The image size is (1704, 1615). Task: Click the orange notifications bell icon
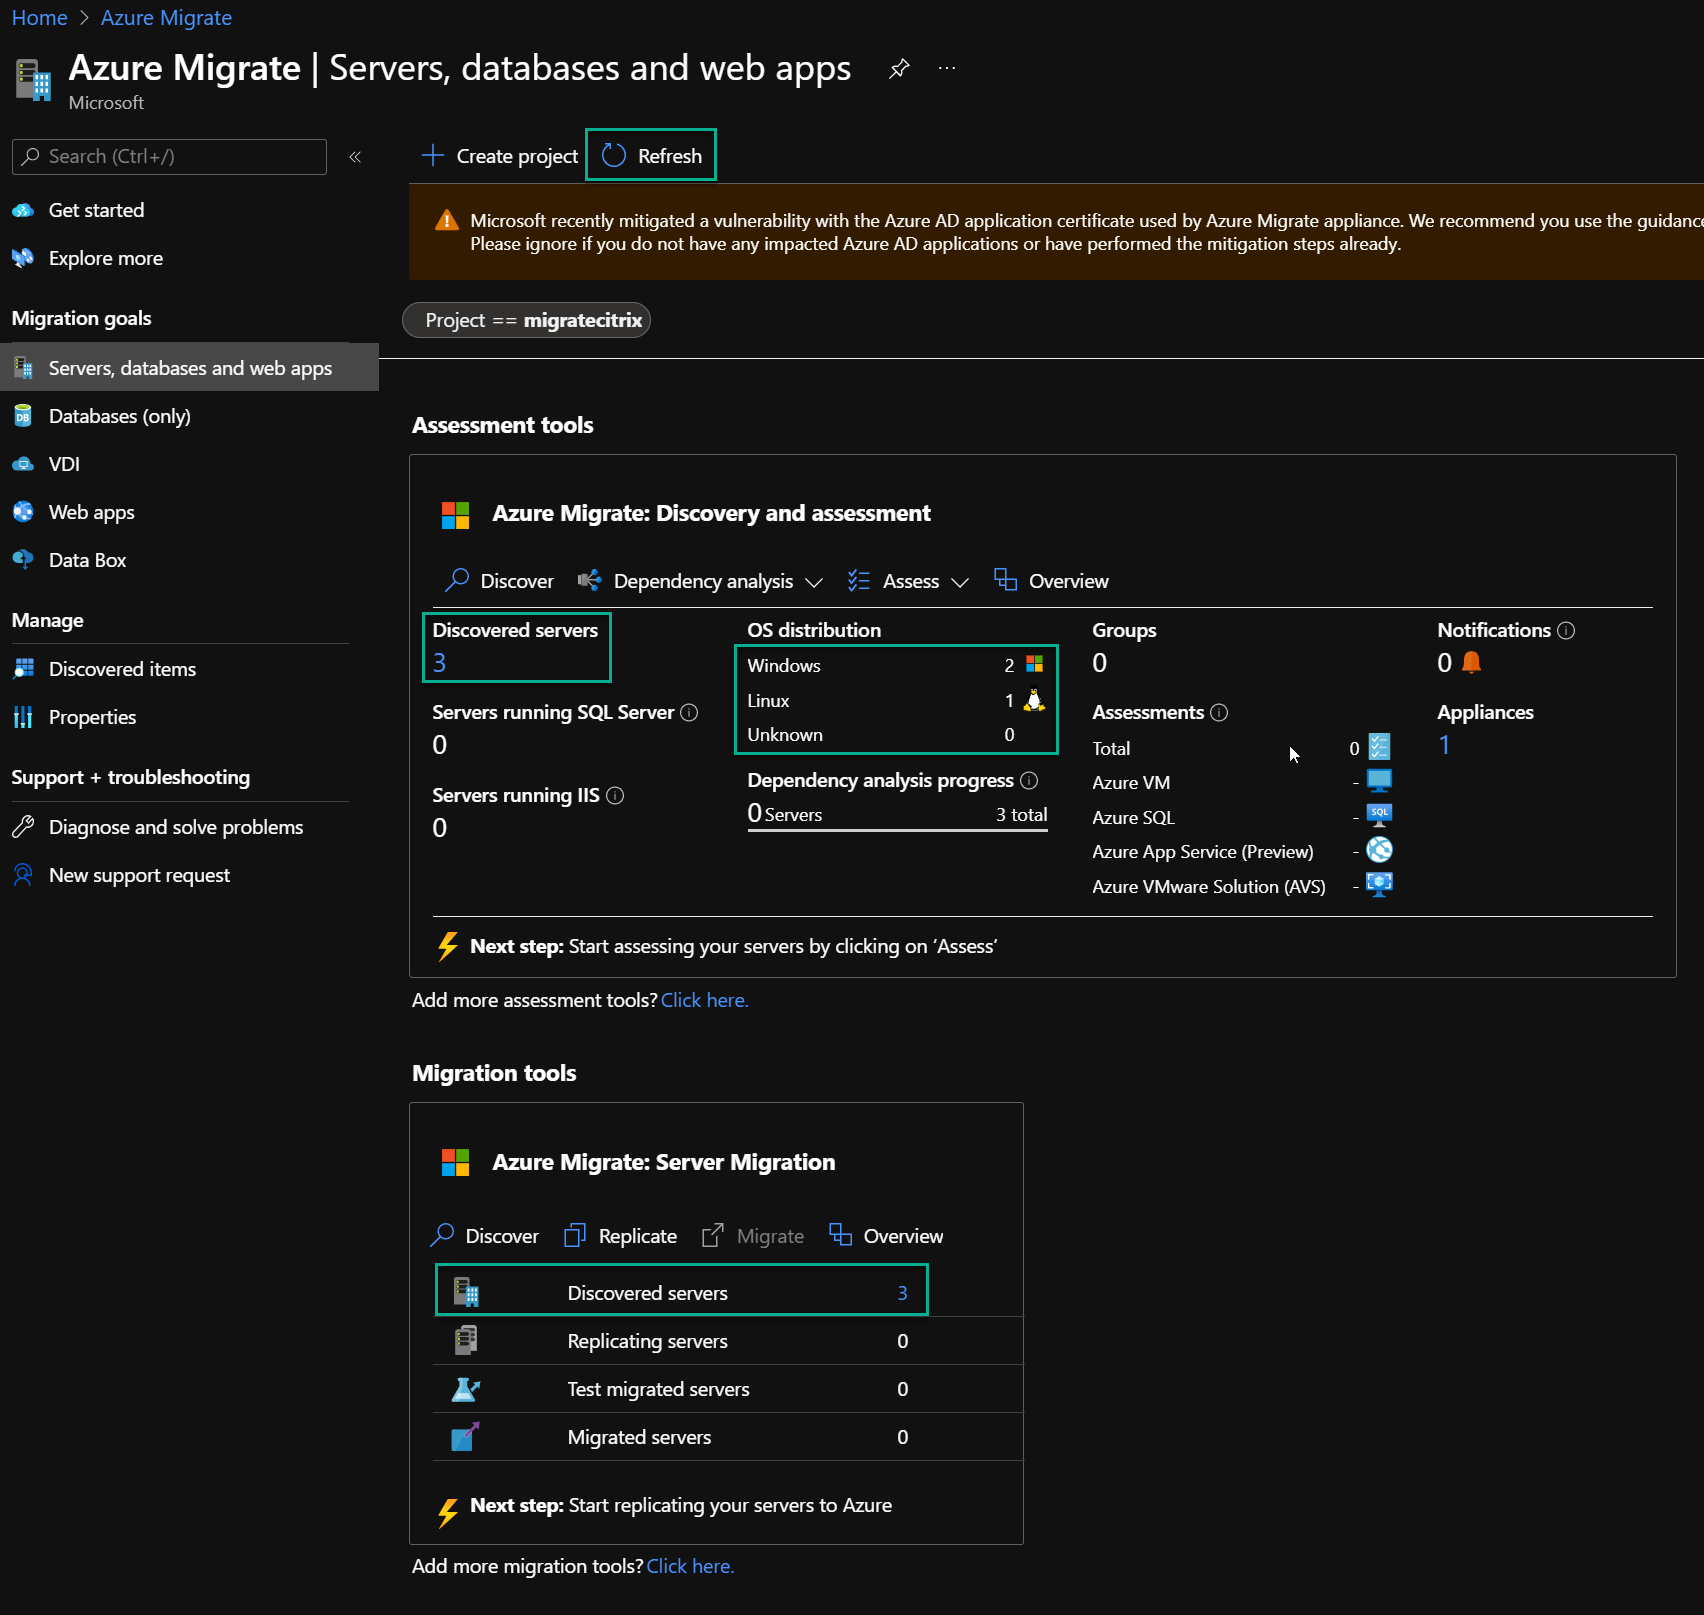1471,662
